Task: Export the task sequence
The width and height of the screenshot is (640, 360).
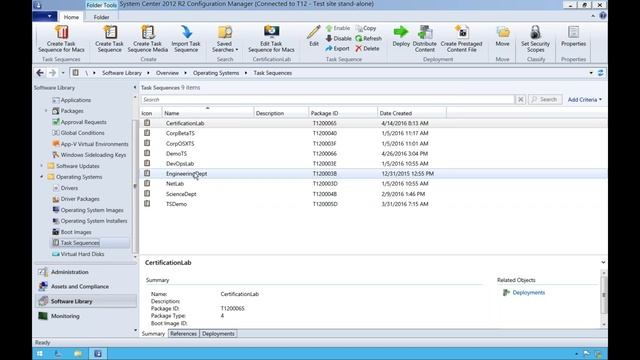Action: pos(338,48)
